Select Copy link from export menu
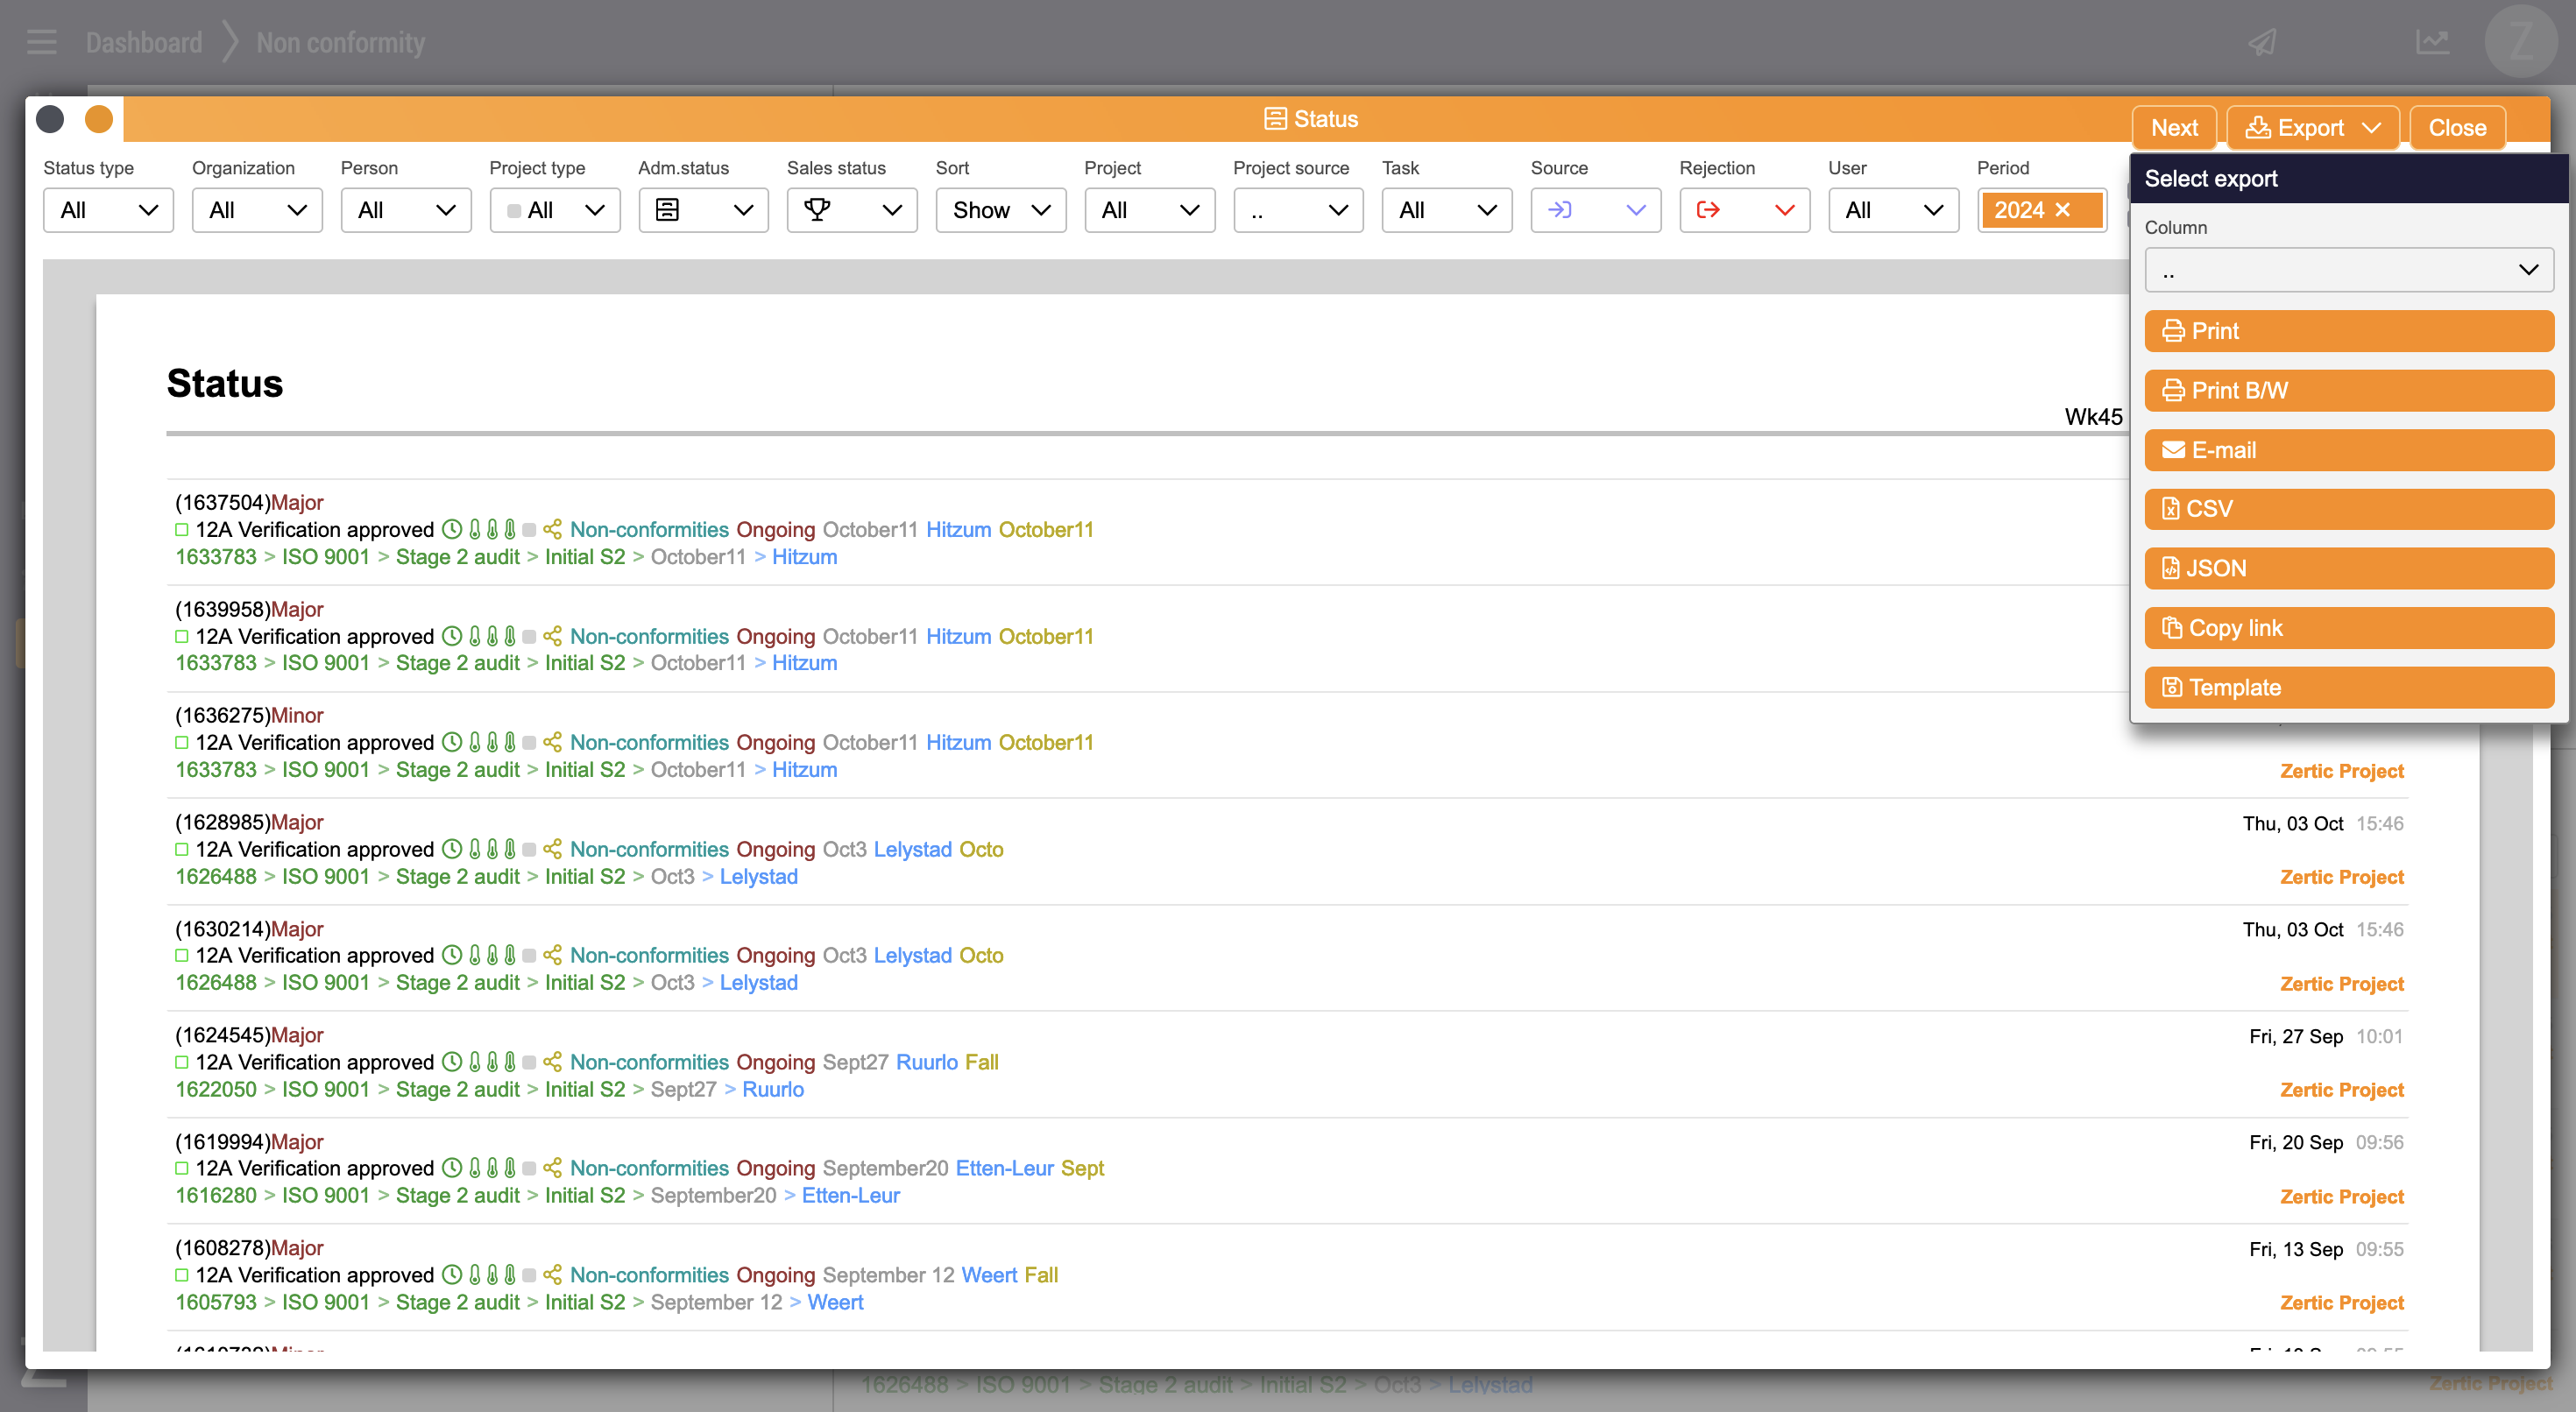Image resolution: width=2576 pixels, height=1412 pixels. 2348,628
